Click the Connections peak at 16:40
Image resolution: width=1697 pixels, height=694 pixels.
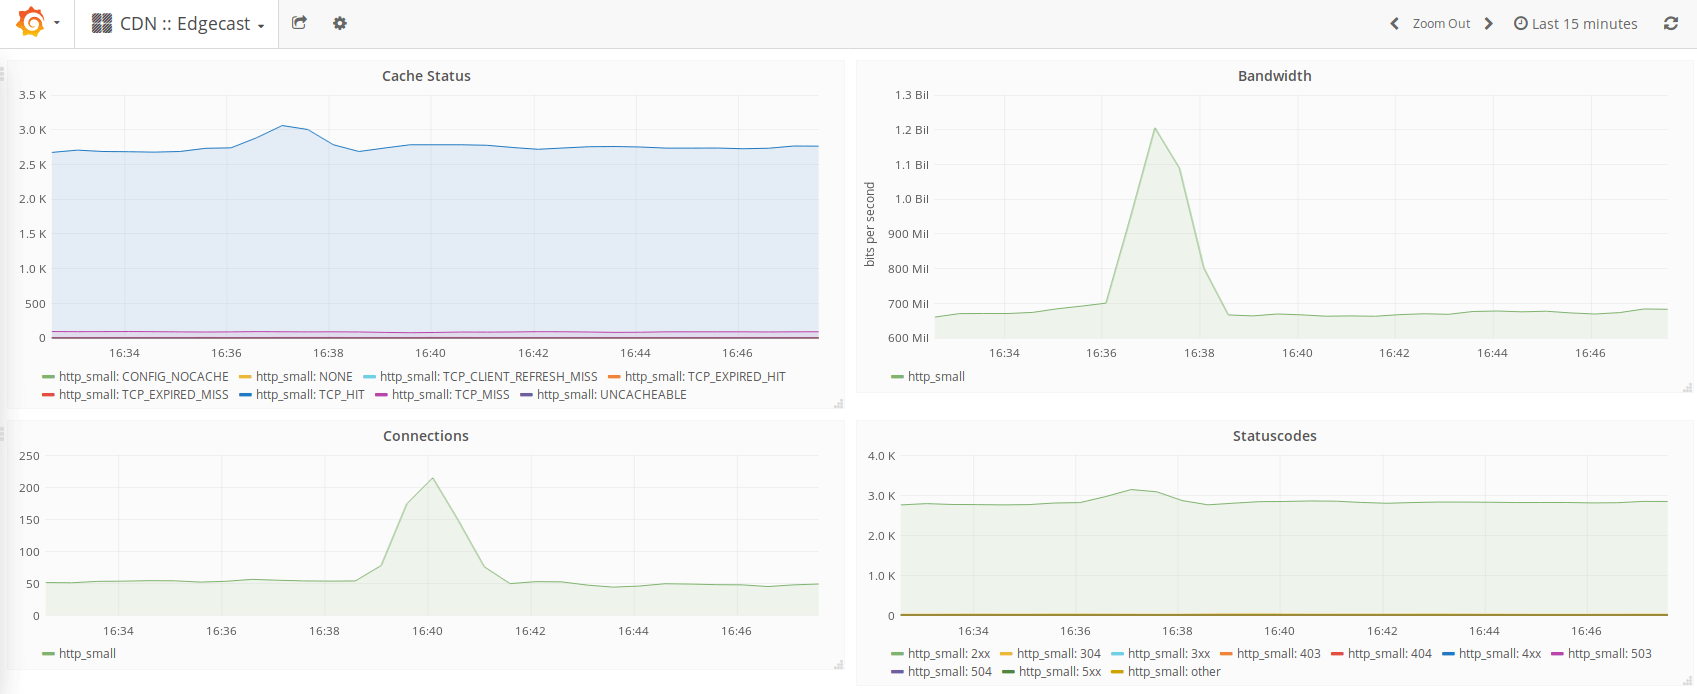pos(433,479)
